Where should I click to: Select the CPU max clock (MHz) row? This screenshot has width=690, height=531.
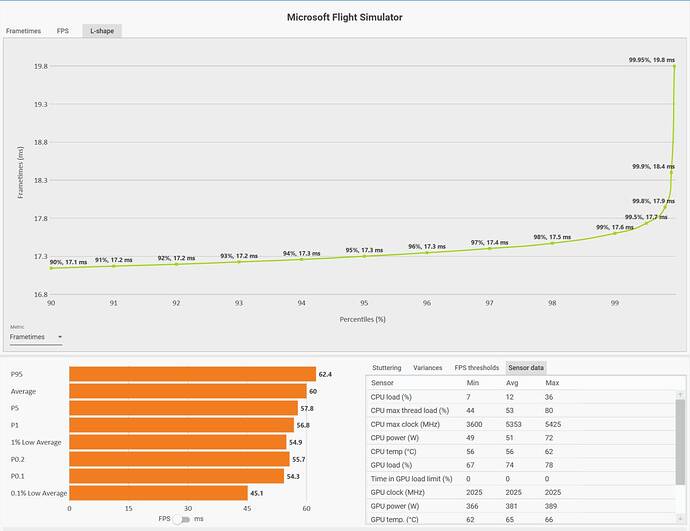coord(521,424)
